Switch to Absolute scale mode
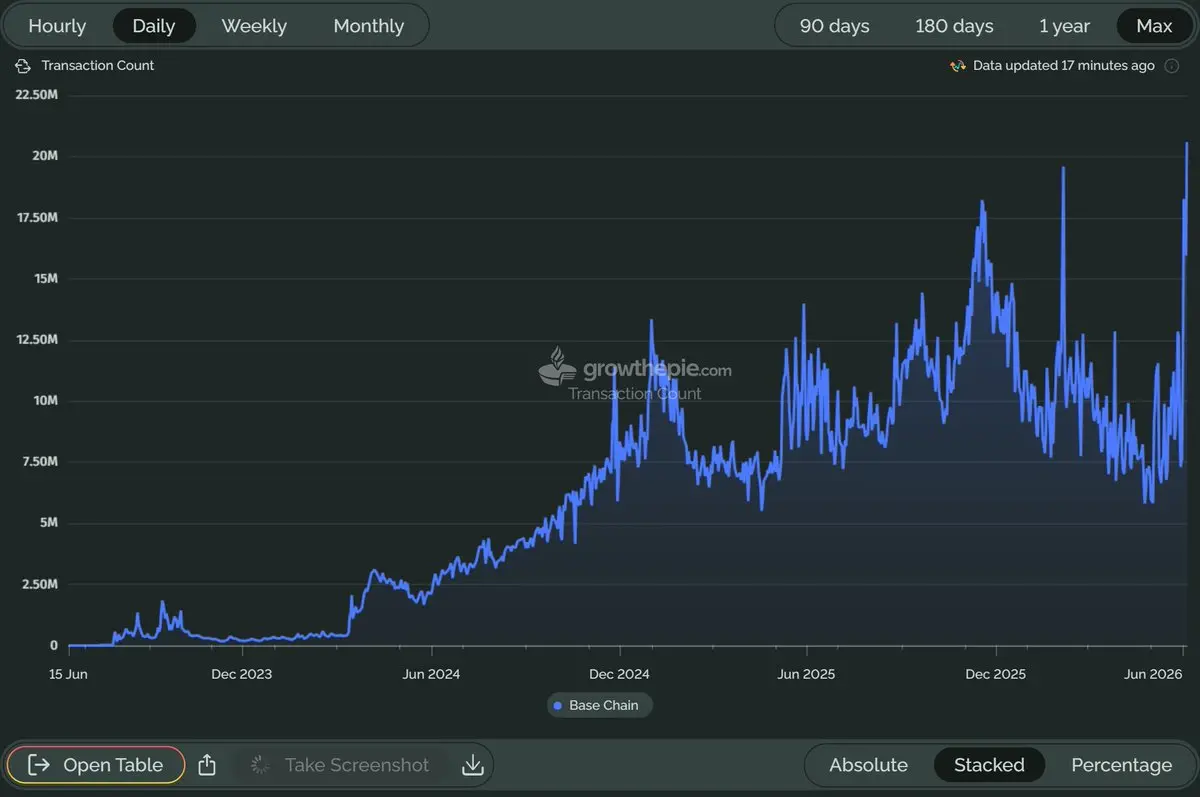This screenshot has height=797, width=1200. coord(868,765)
